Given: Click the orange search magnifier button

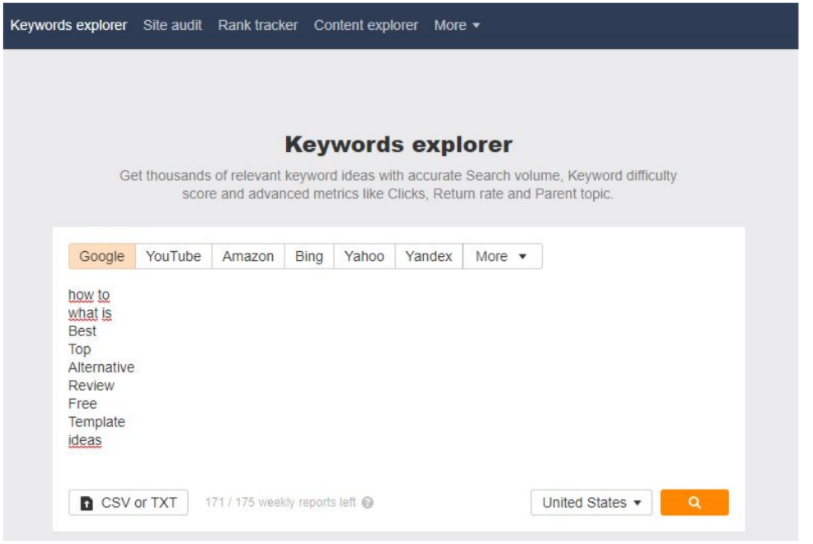Looking at the screenshot, I should tap(694, 503).
